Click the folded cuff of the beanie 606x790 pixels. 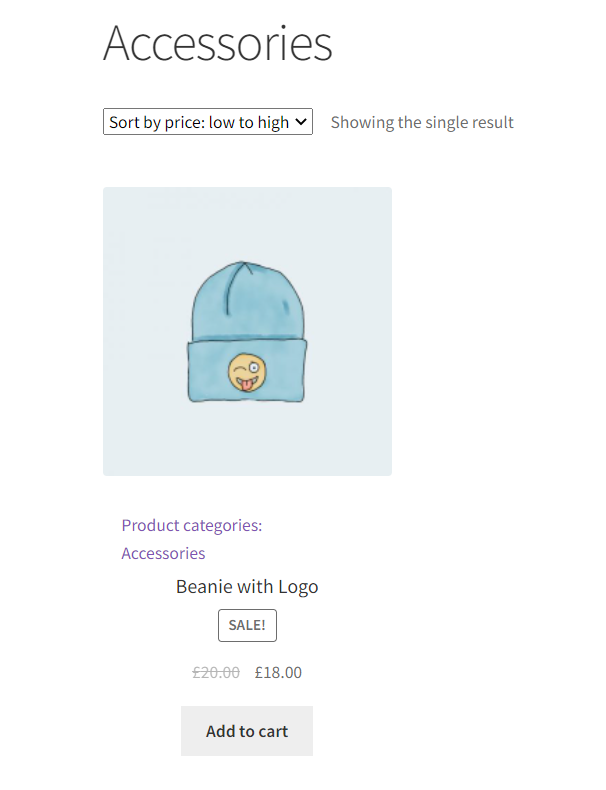(247, 371)
